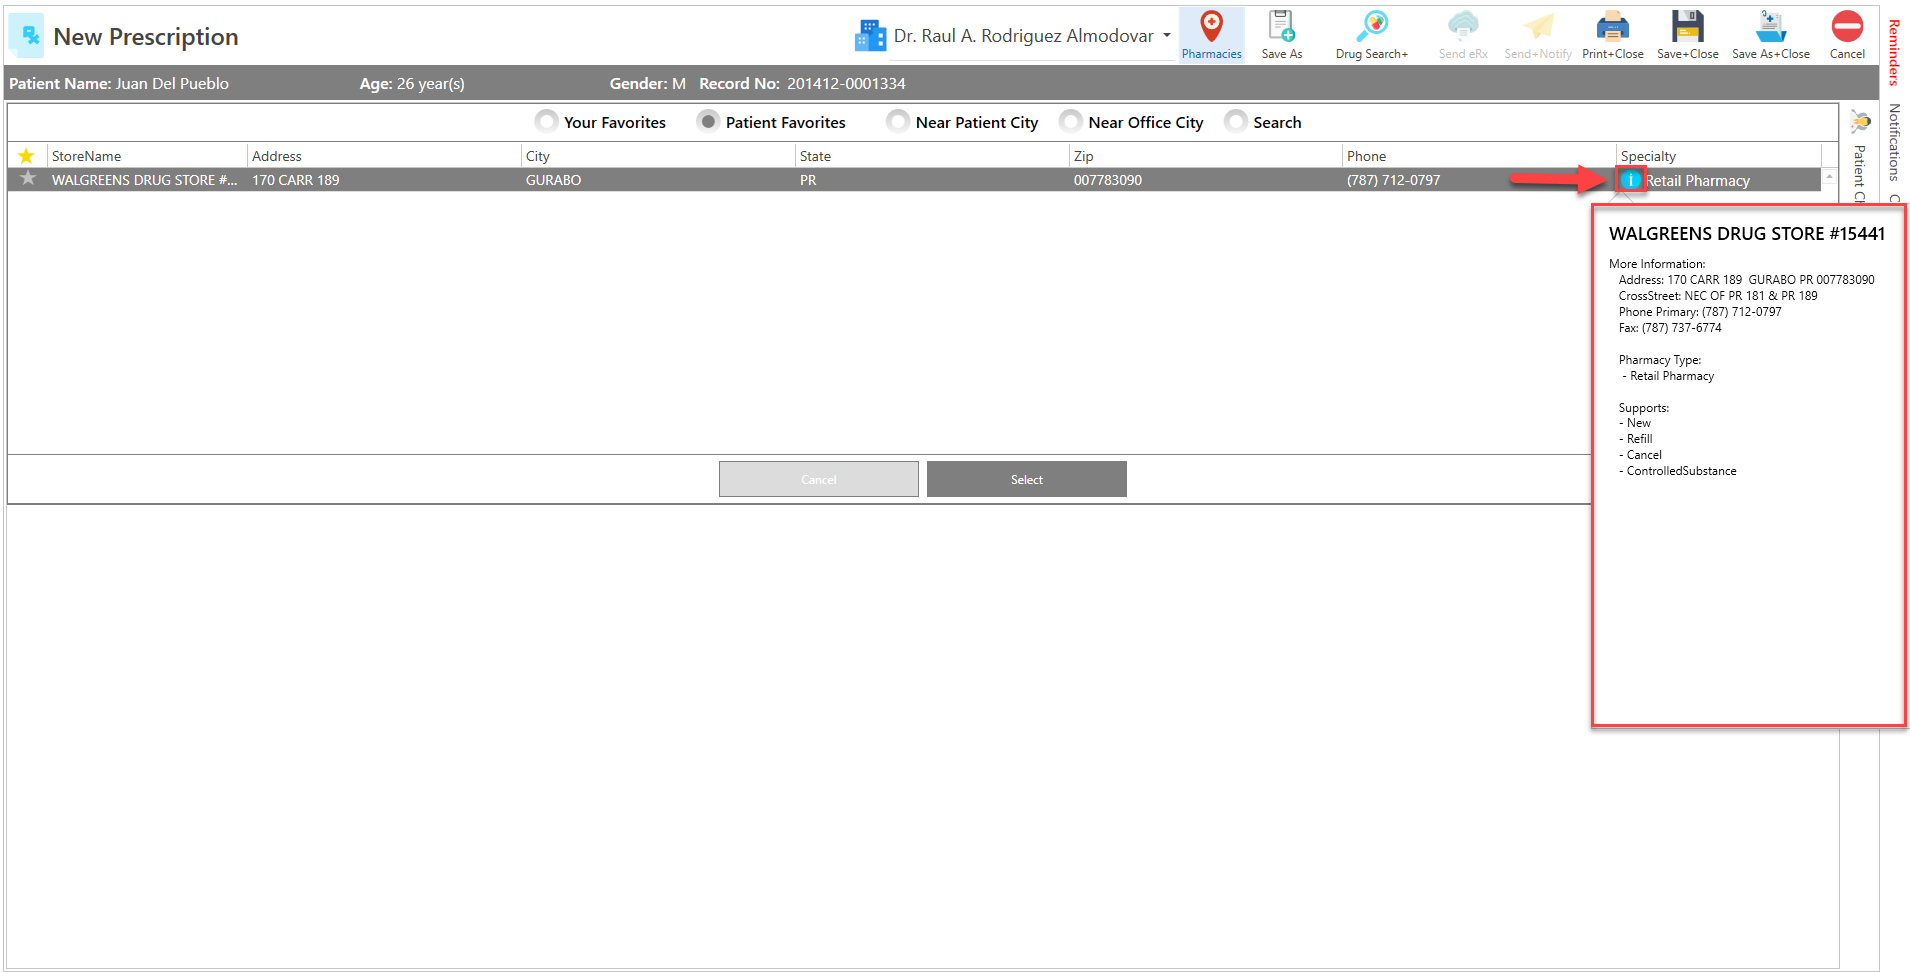Click the gold favorites star column header
Screen dimensions: 1910x972
[x=26, y=156]
